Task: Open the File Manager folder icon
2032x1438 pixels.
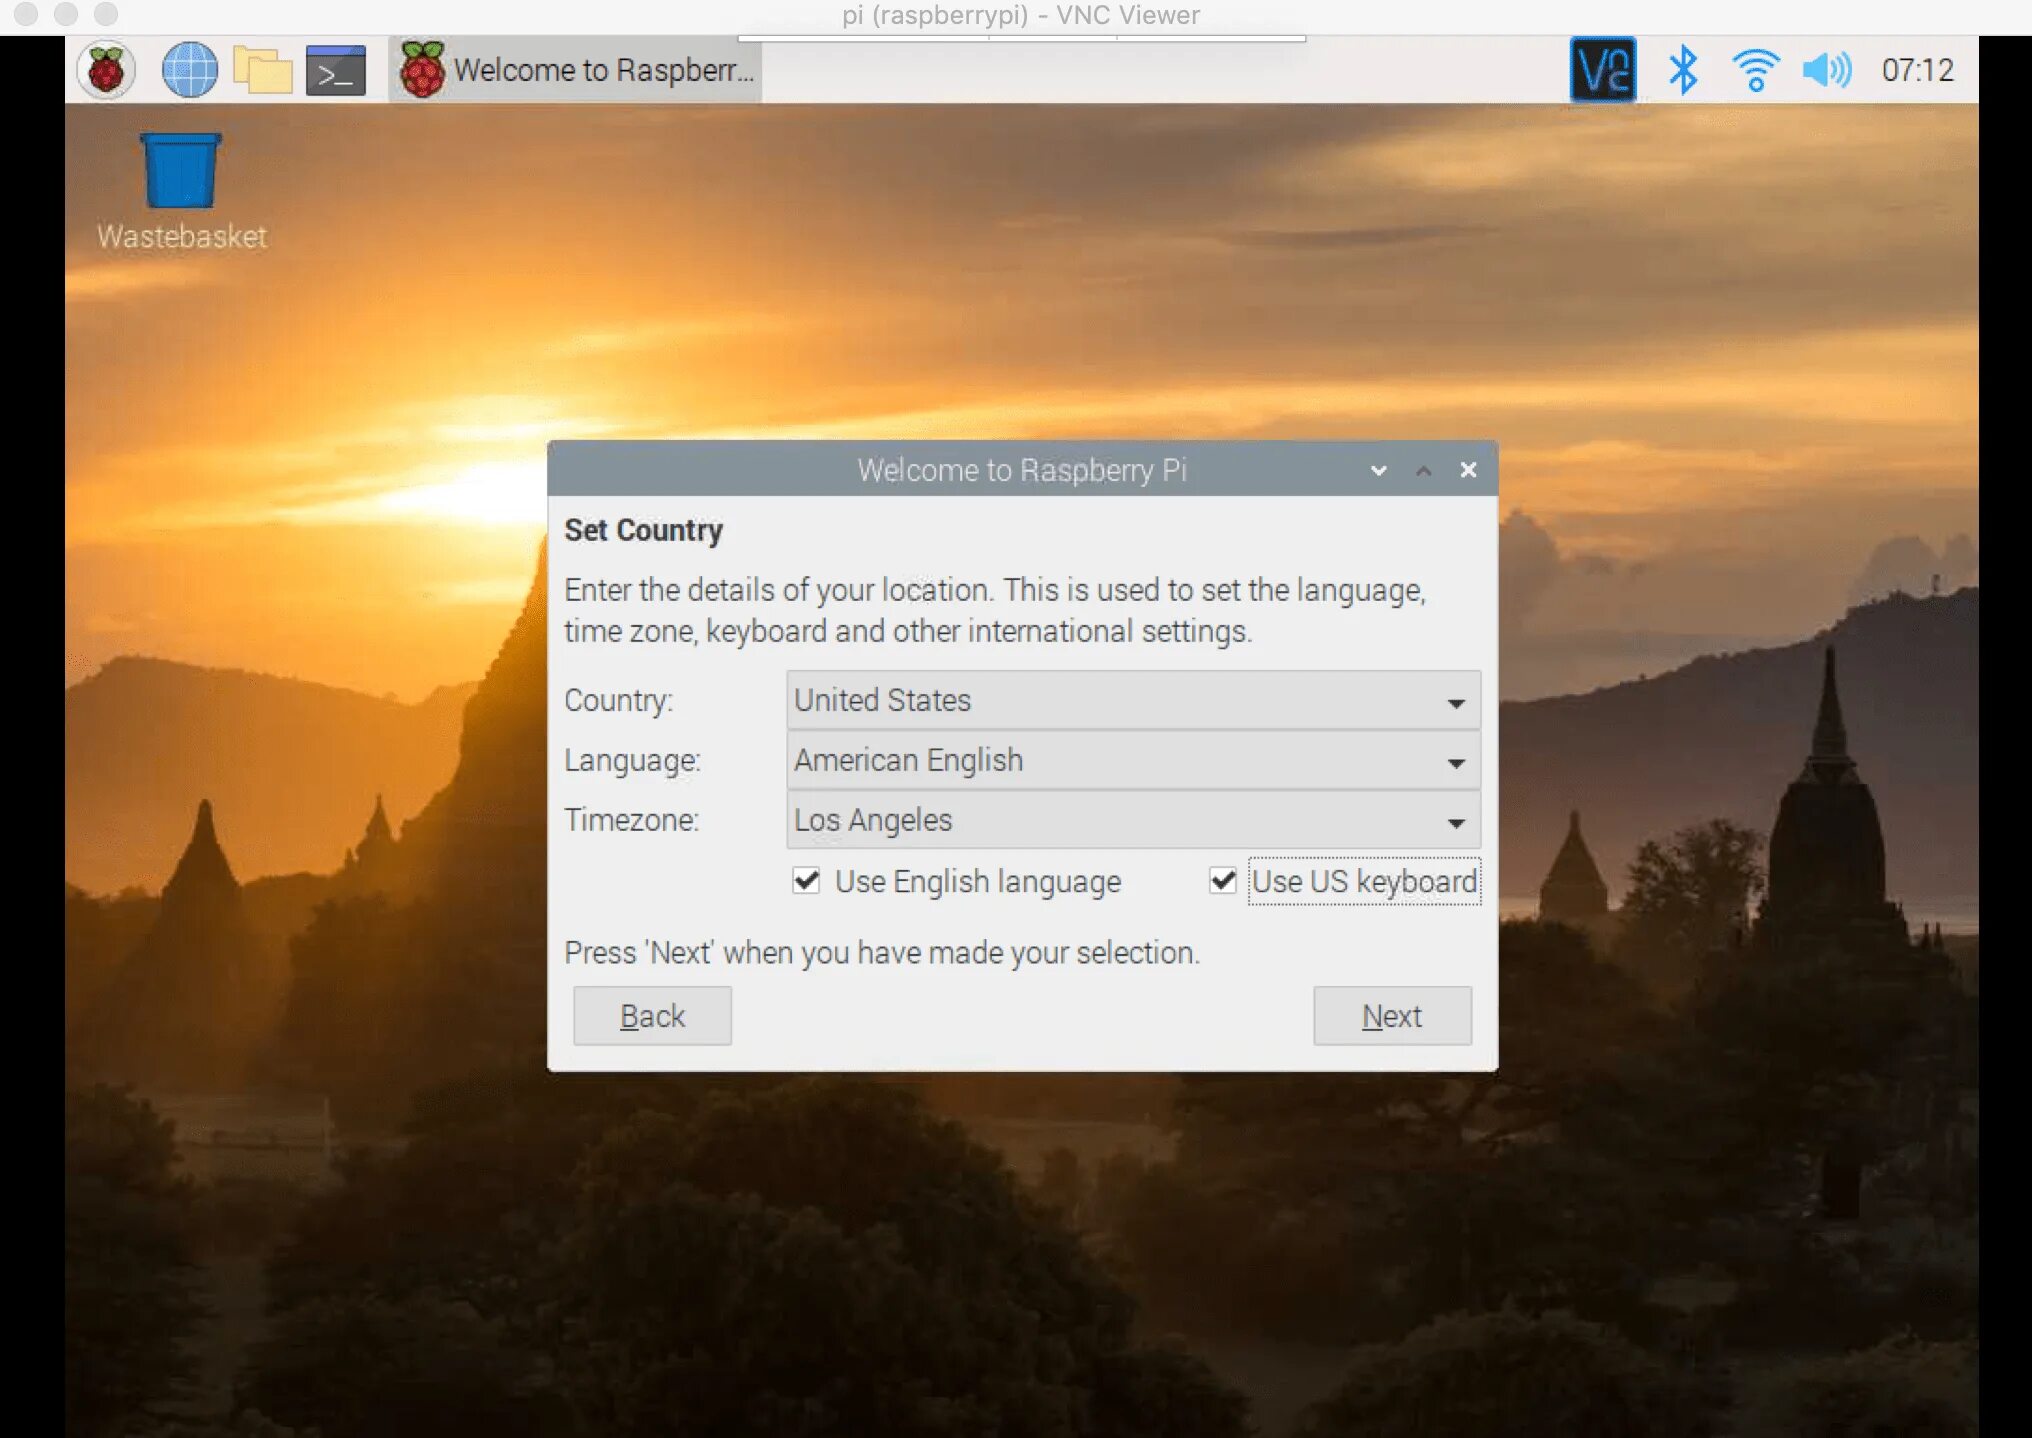Action: tap(262, 70)
